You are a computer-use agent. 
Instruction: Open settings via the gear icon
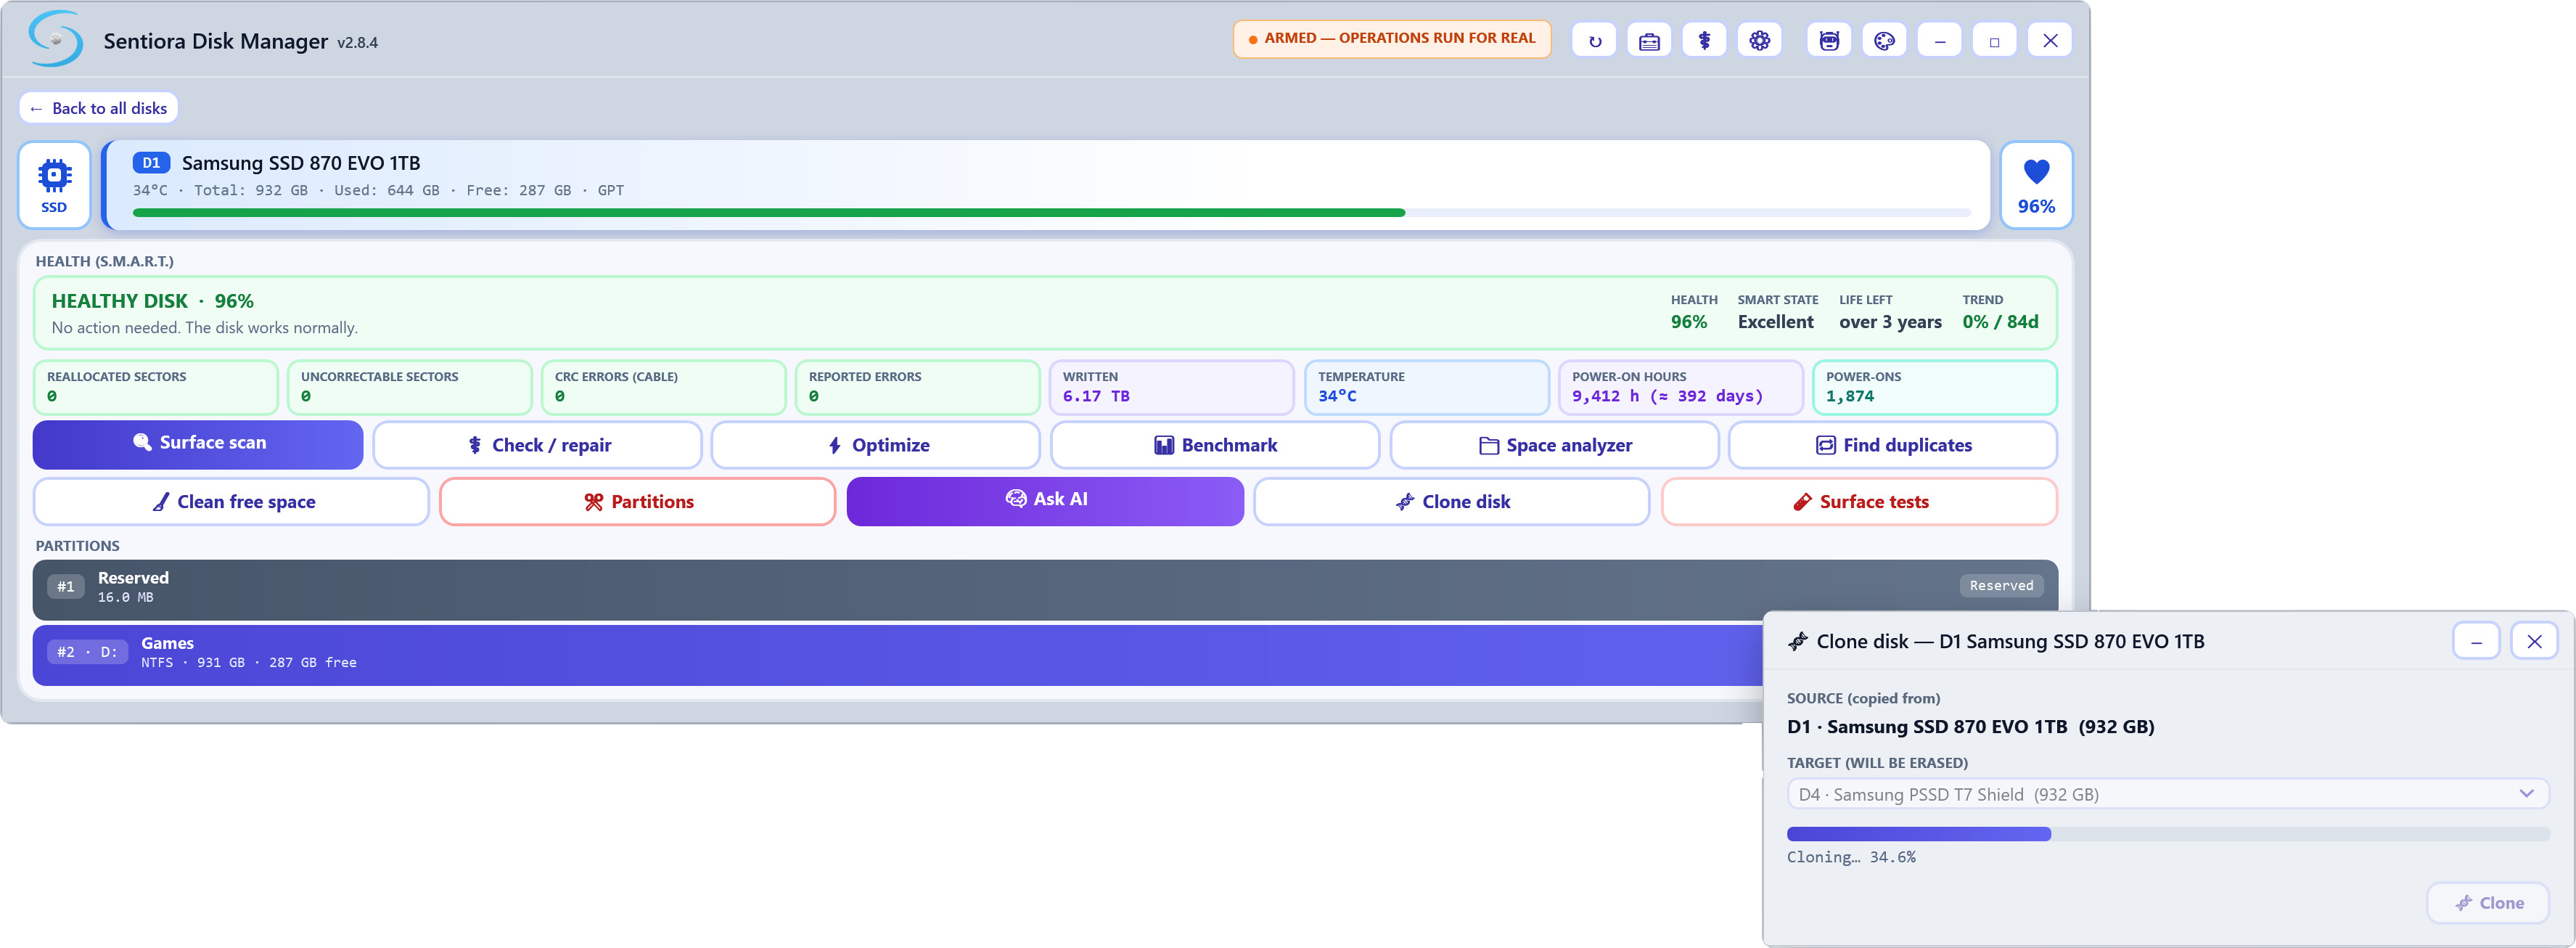point(1759,41)
